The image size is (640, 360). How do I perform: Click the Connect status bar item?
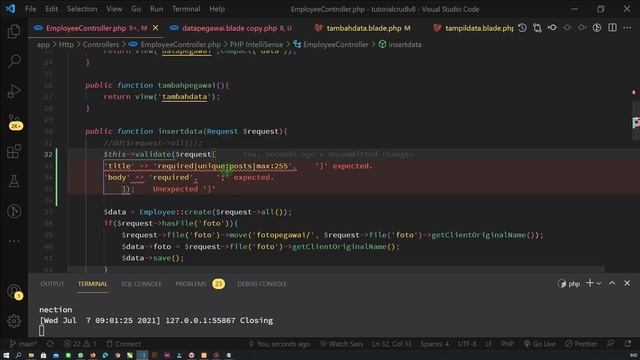pyautogui.click(x=123, y=344)
